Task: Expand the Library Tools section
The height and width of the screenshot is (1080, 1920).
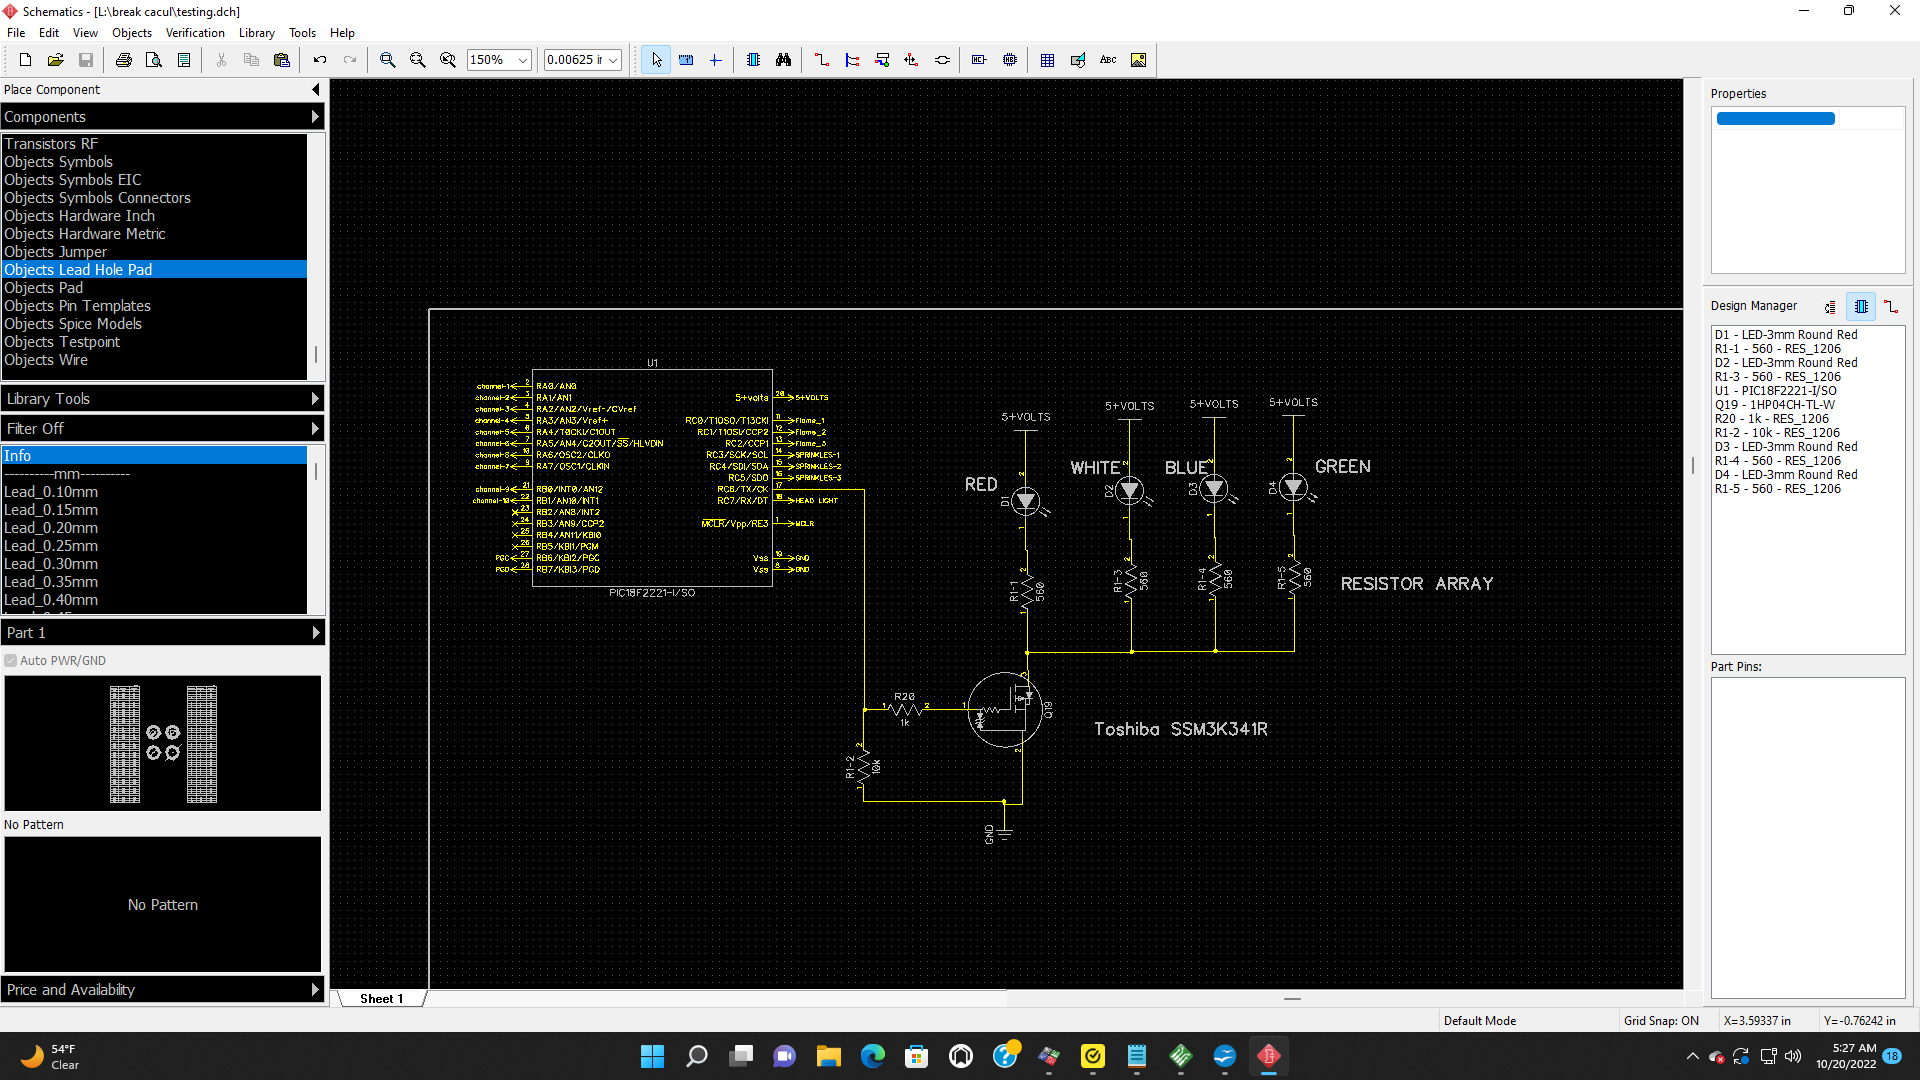Action: tap(163, 399)
